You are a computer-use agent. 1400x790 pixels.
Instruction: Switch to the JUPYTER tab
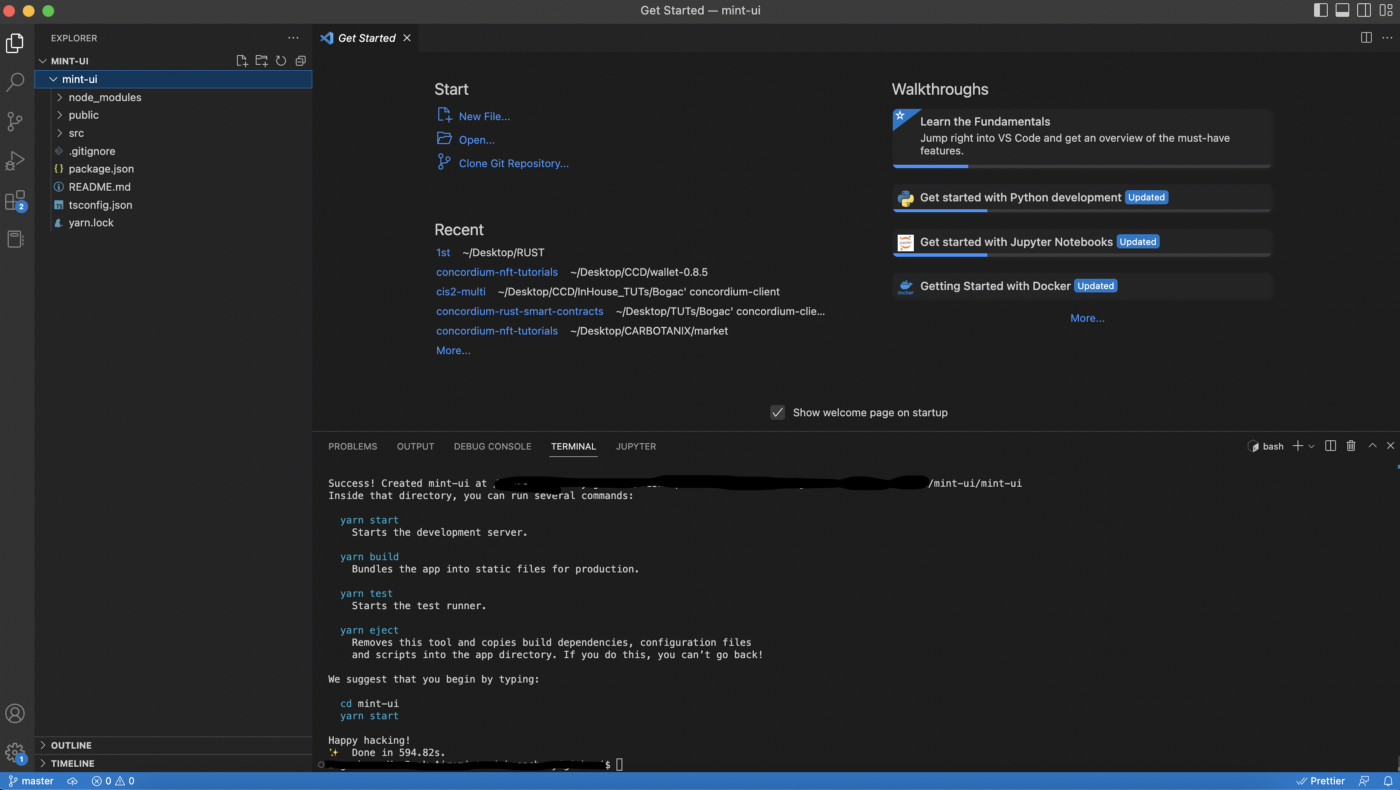click(636, 446)
